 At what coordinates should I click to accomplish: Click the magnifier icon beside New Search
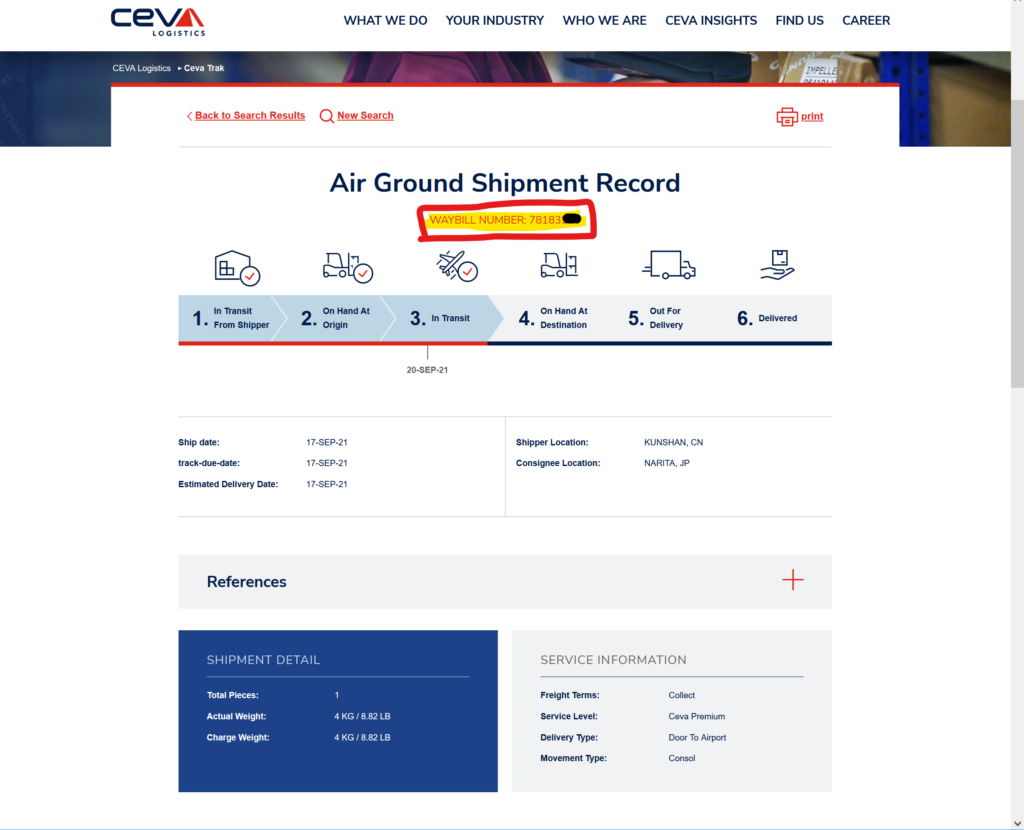[327, 116]
